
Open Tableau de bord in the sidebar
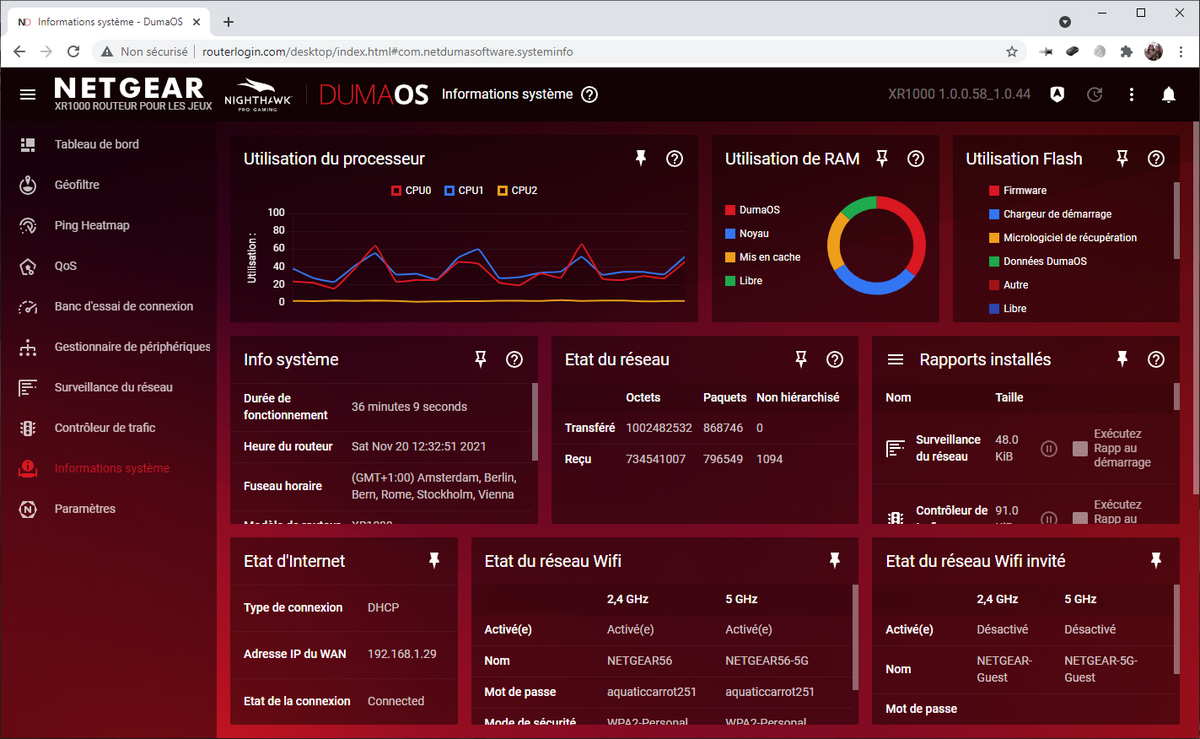pyautogui.click(x=97, y=144)
